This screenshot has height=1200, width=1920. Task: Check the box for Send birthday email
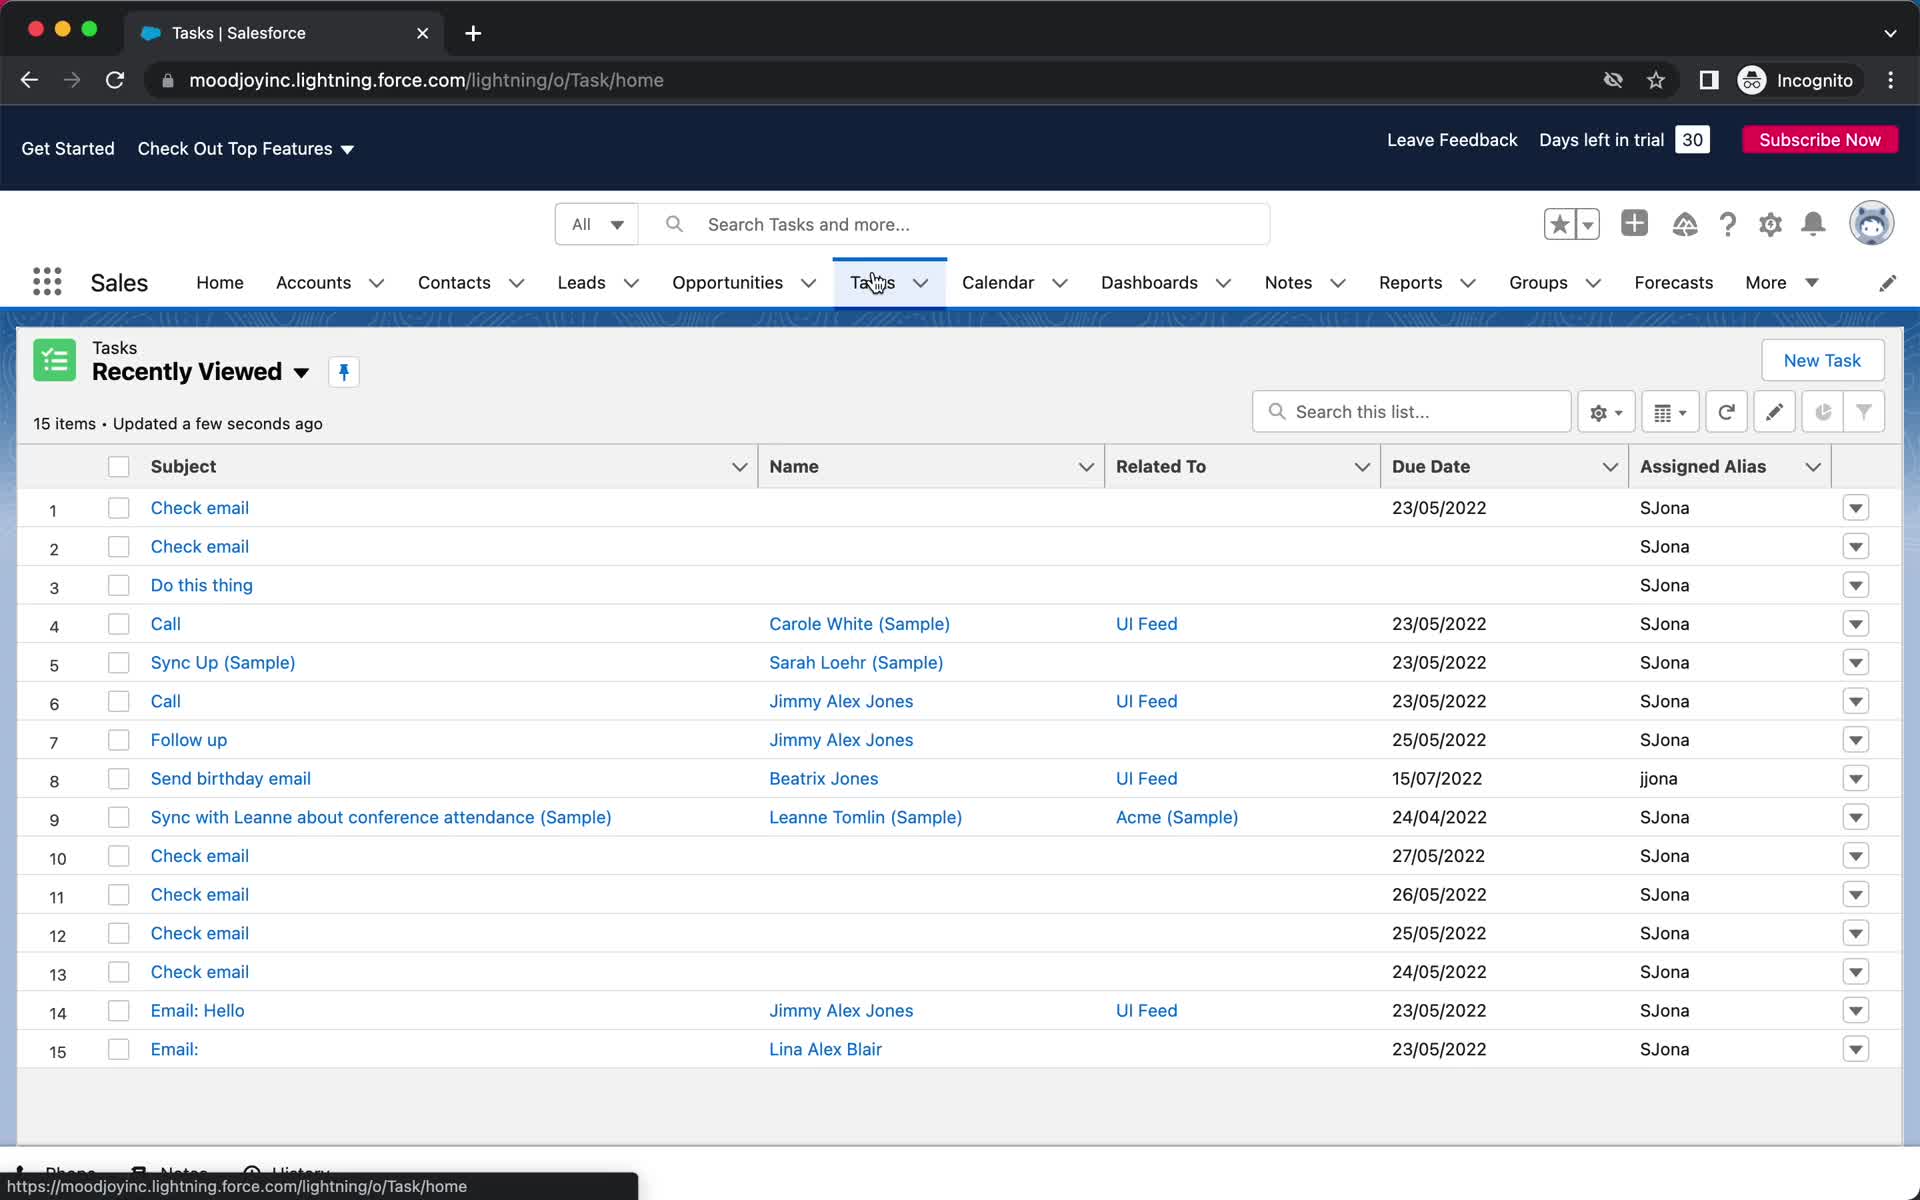[119, 778]
